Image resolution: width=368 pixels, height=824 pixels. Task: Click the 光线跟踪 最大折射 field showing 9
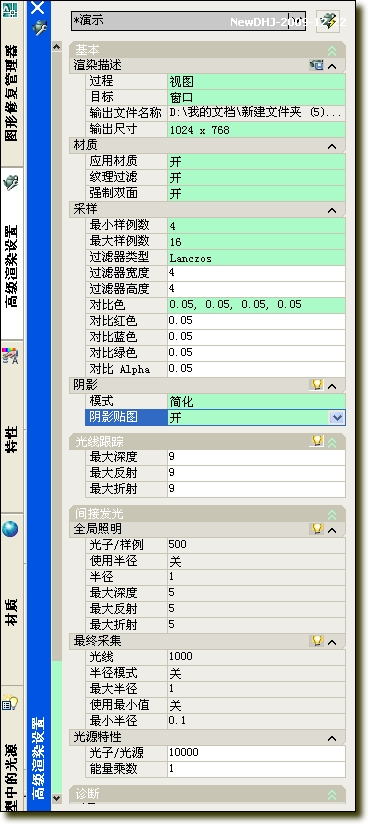point(257,489)
